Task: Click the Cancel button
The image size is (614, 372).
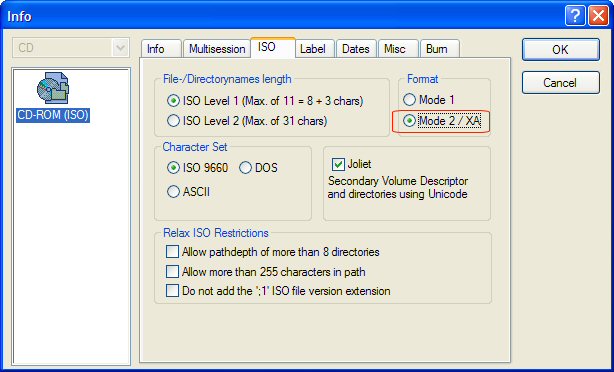Action: pos(560,83)
